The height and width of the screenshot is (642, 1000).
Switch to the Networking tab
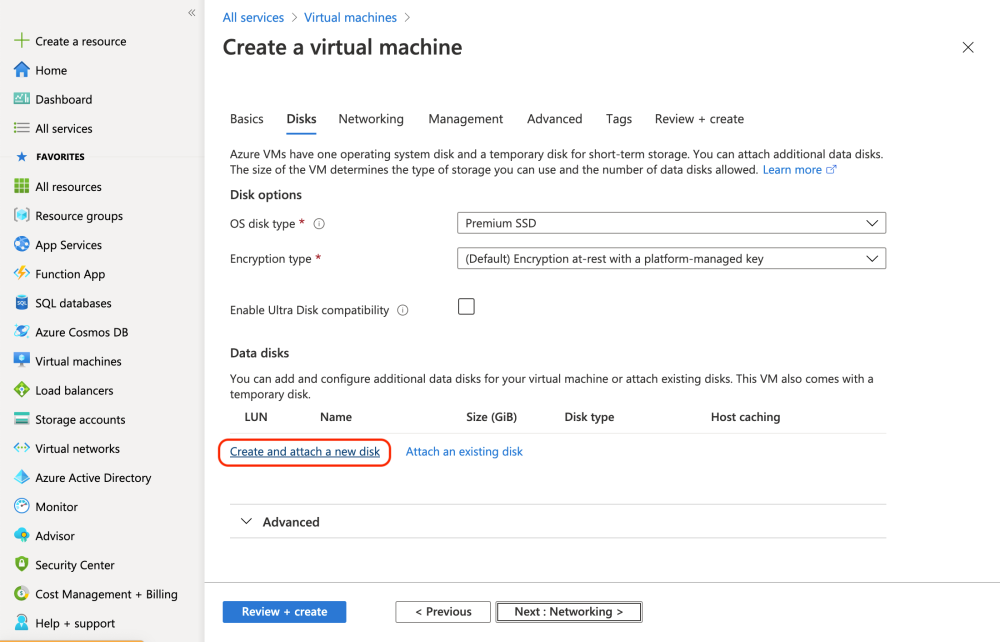tap(371, 119)
